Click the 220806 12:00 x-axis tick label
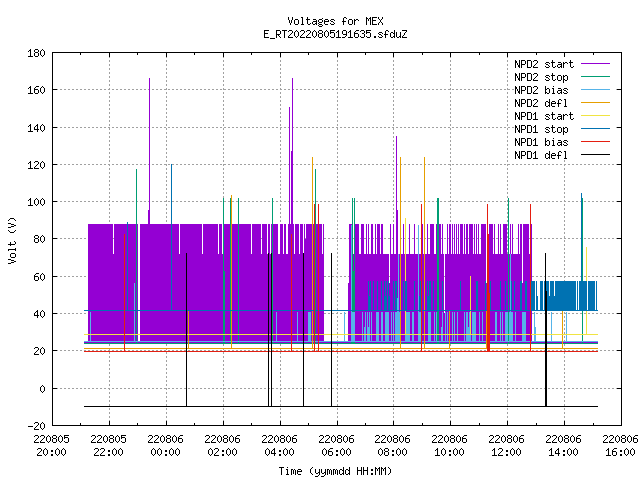This screenshot has width=640, height=480. pos(507,446)
